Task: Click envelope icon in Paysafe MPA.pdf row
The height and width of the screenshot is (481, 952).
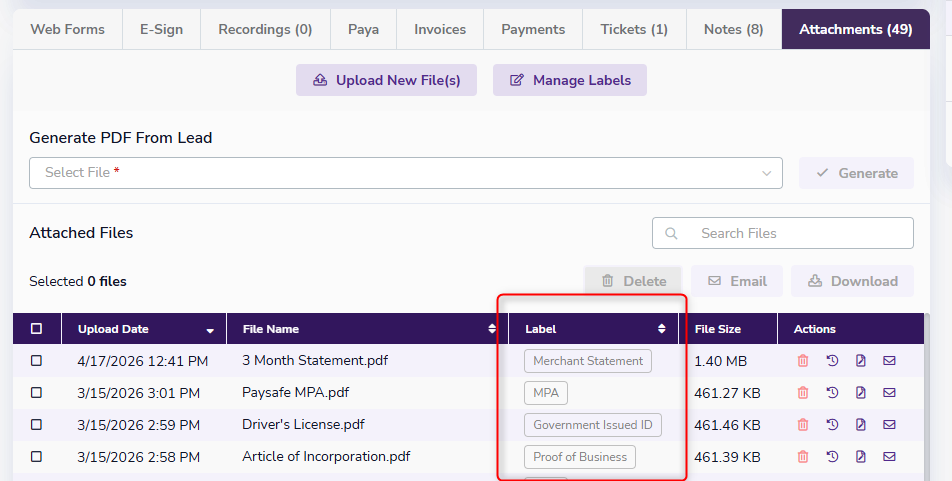Action: tap(889, 392)
